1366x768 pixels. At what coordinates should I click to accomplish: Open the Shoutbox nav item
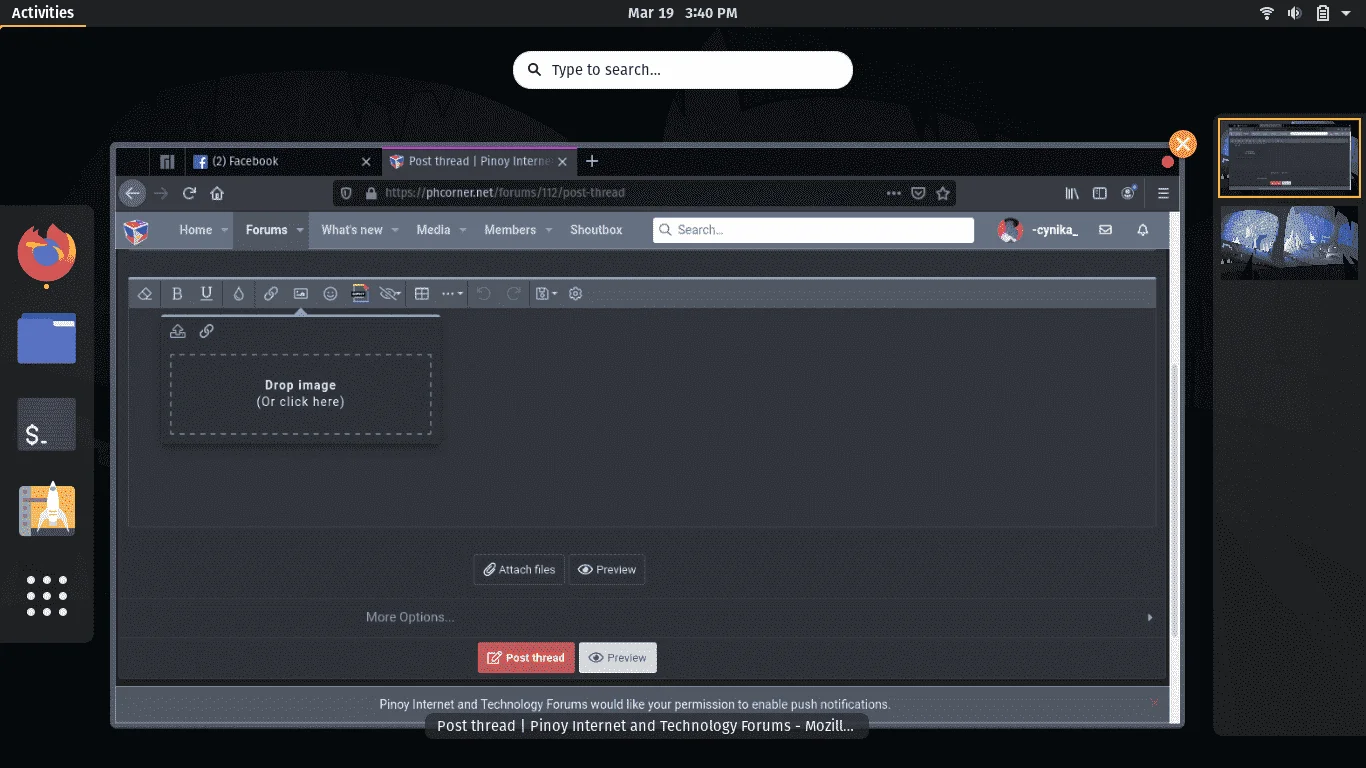coord(596,230)
